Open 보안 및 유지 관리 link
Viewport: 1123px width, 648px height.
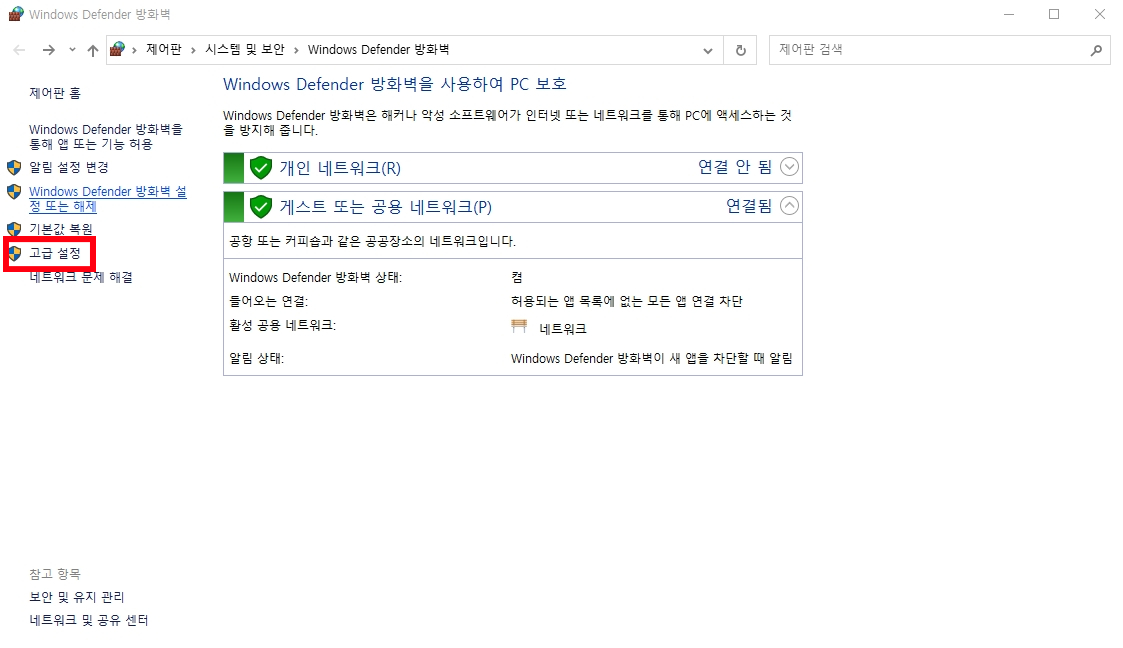click(x=77, y=597)
